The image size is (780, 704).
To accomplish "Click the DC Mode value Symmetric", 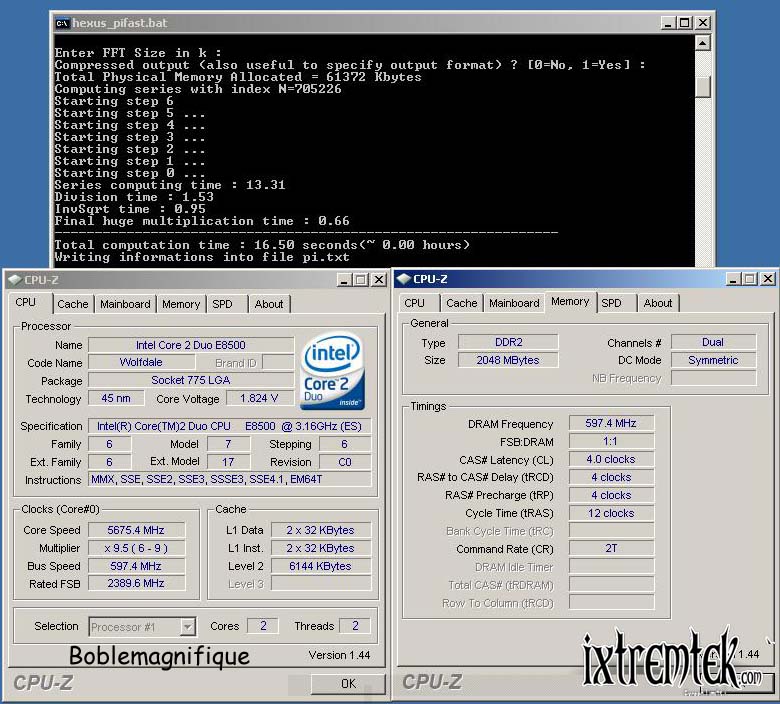I will coord(713,360).
